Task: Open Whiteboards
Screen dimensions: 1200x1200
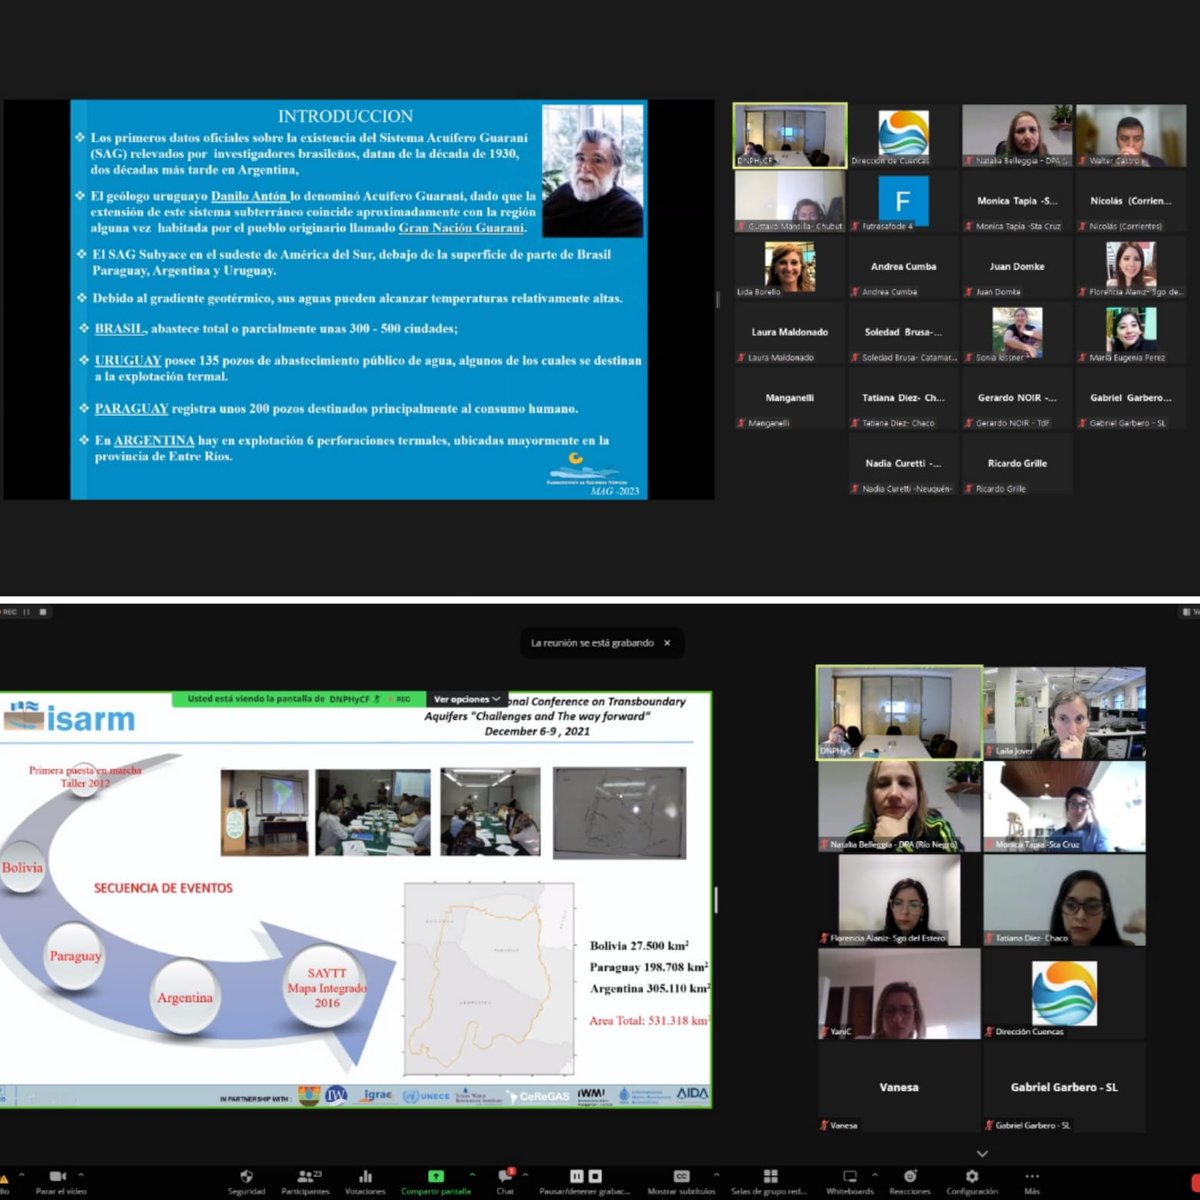Action: 850,1181
